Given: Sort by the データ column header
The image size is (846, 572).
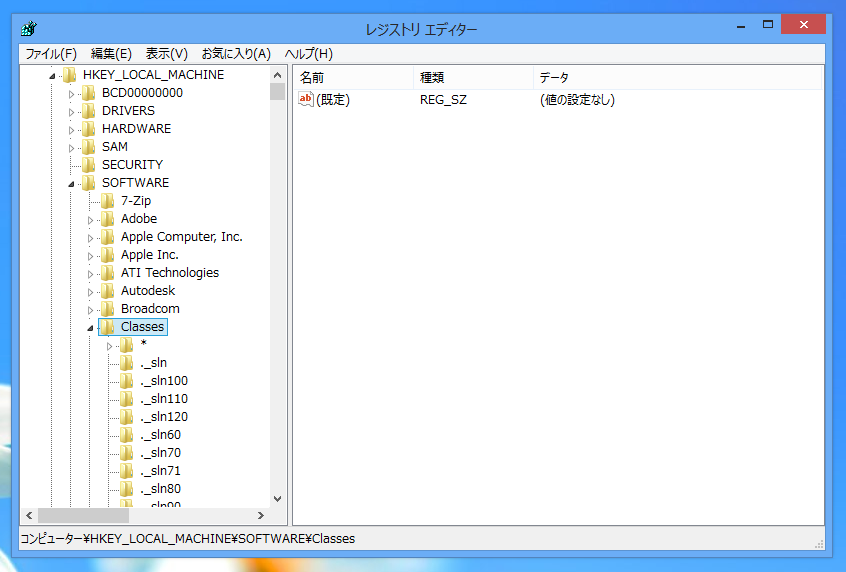Looking at the screenshot, I should 678,78.
